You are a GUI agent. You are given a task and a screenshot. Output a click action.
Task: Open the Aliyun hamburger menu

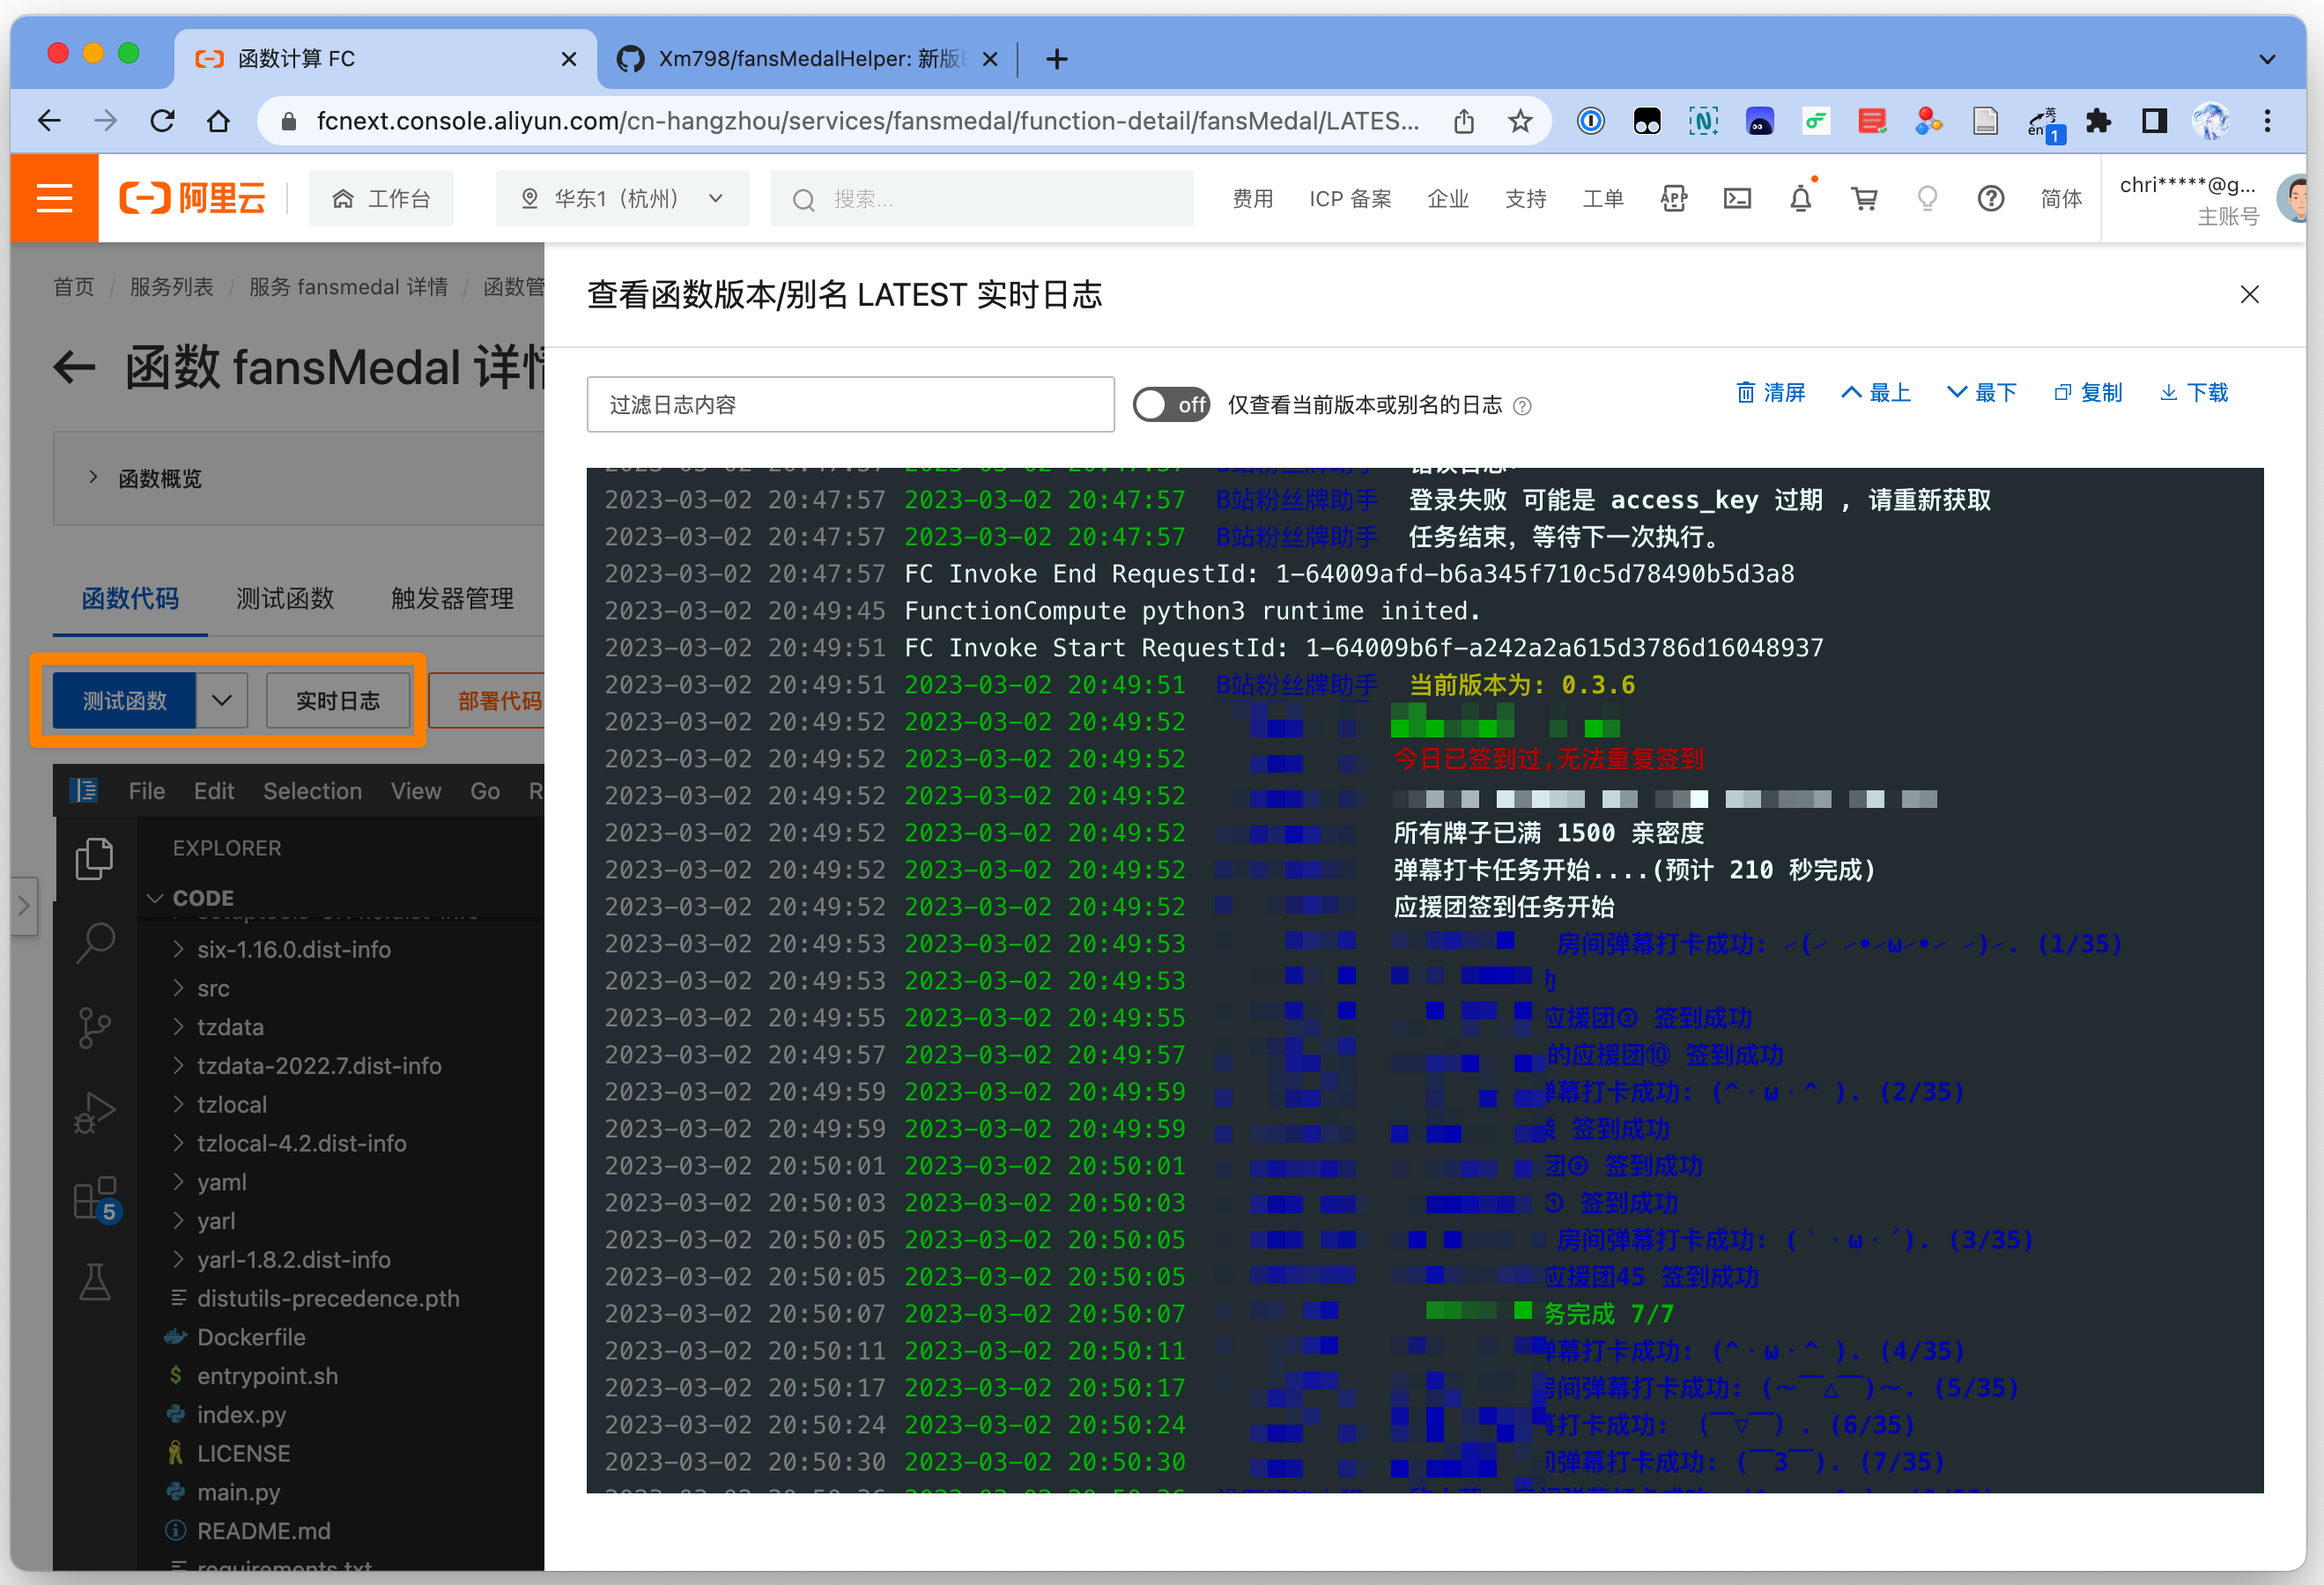(54, 198)
